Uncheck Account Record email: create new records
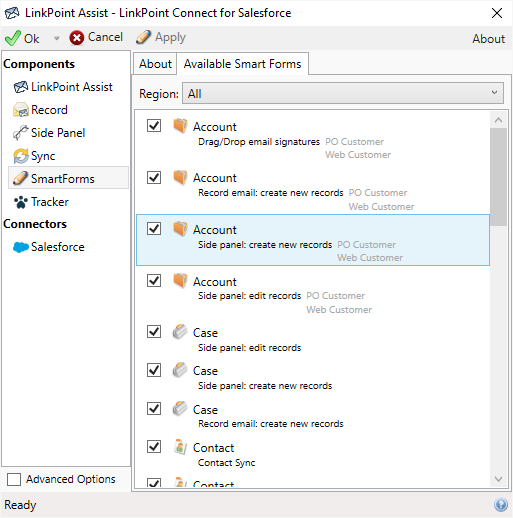 point(154,177)
